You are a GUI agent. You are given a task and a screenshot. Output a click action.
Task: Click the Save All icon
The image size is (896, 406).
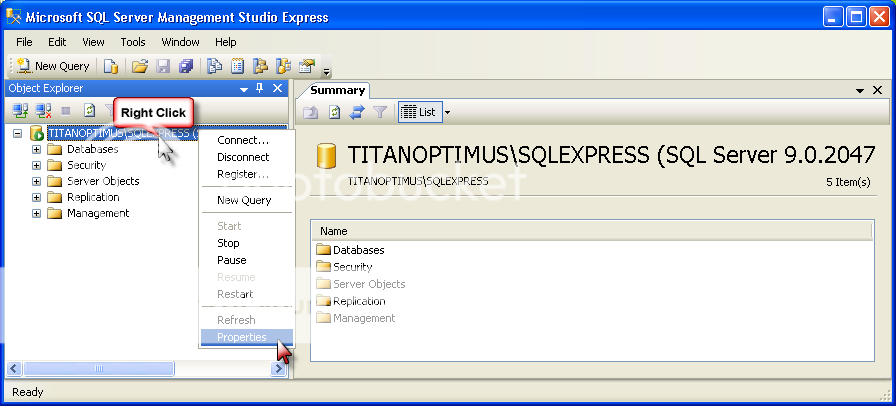[186, 66]
